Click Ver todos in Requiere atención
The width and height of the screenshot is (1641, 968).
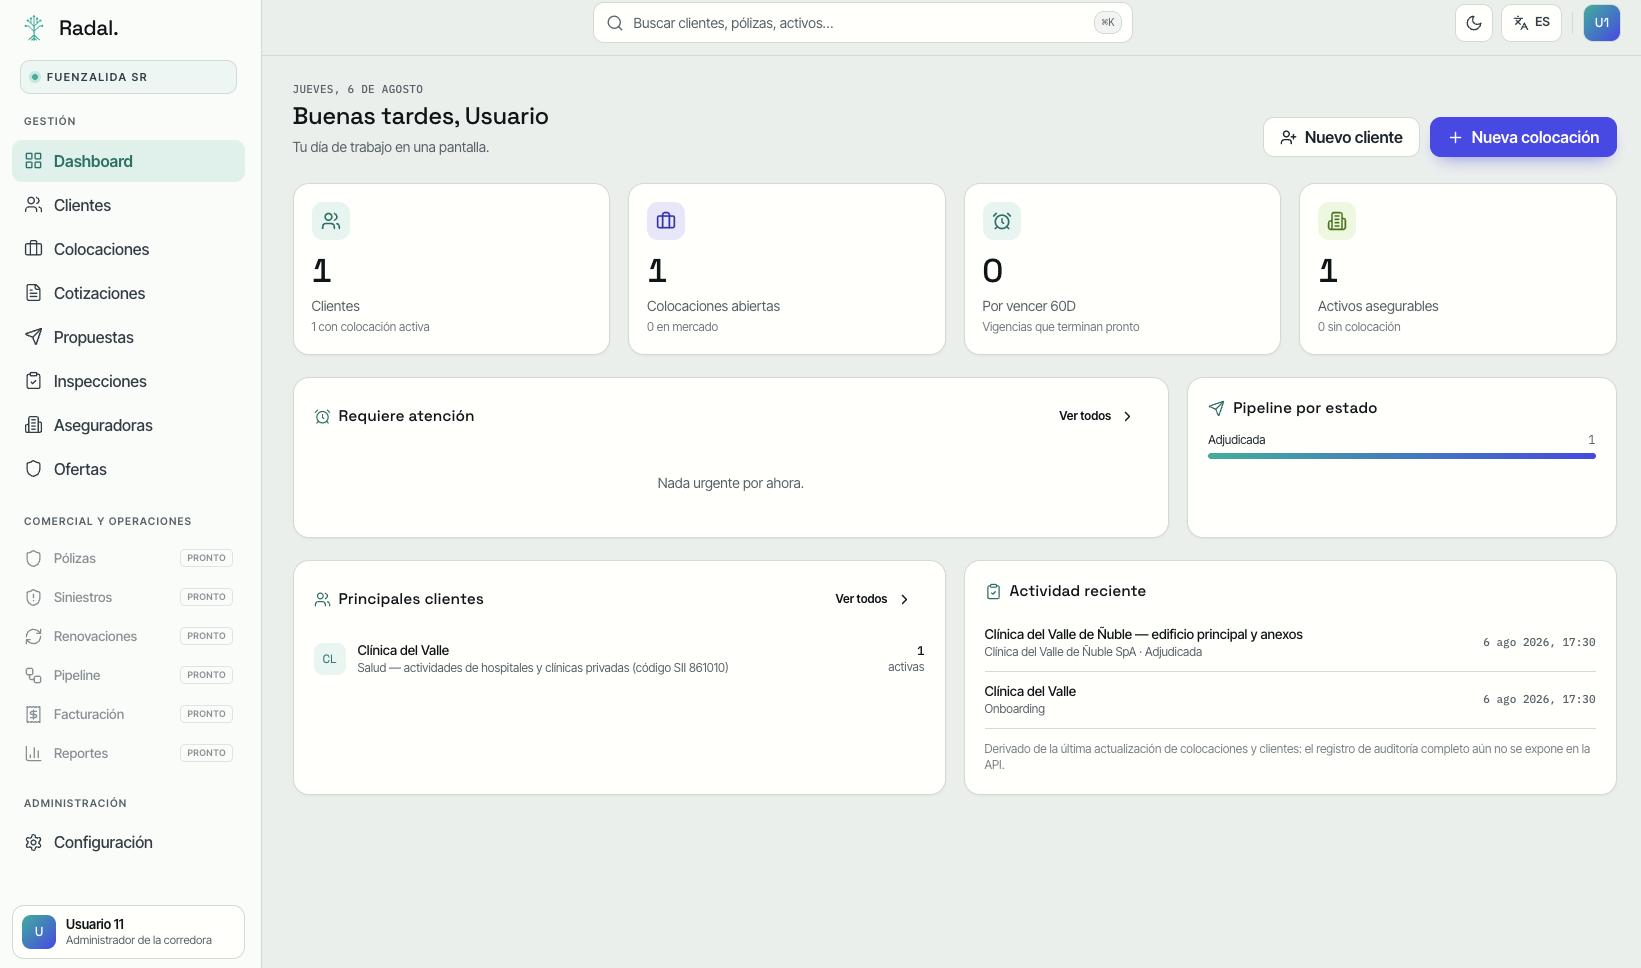point(1095,416)
